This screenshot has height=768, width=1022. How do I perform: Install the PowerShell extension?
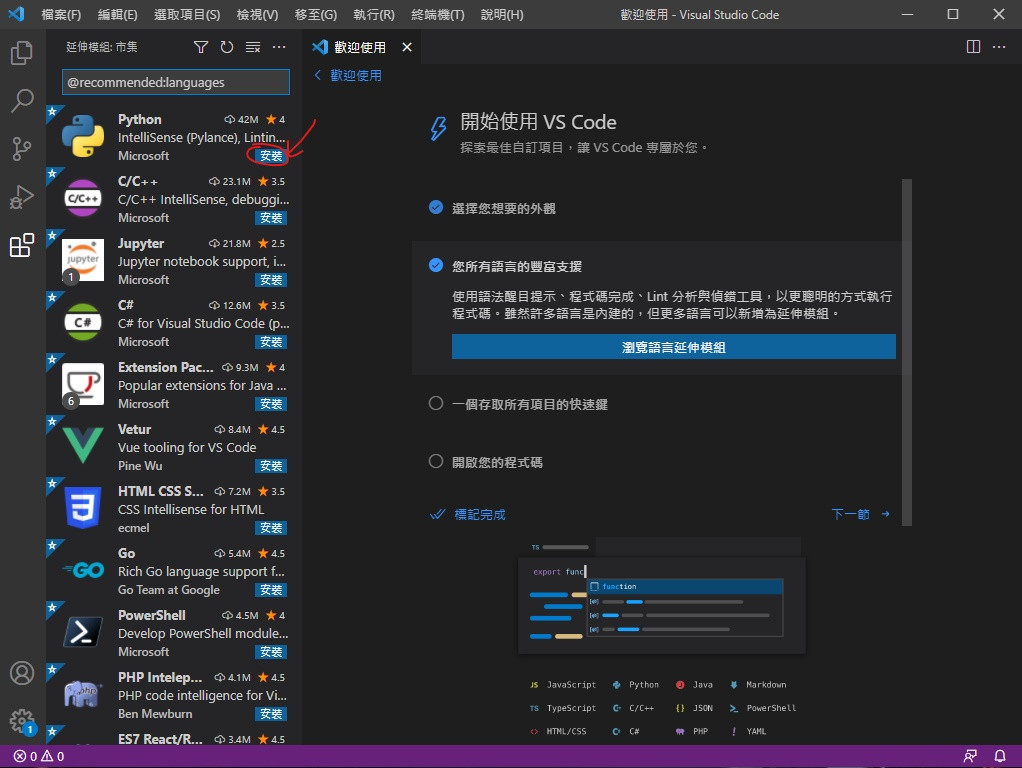pos(270,651)
